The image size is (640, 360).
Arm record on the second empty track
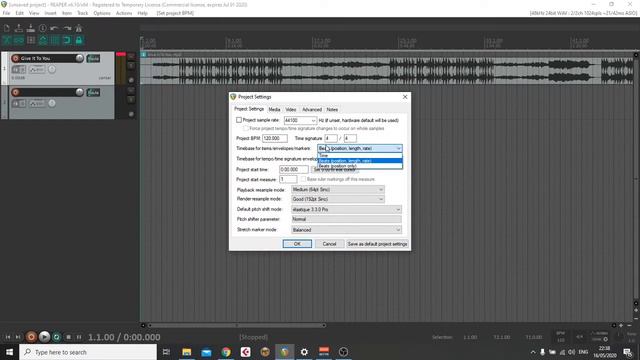(16, 92)
